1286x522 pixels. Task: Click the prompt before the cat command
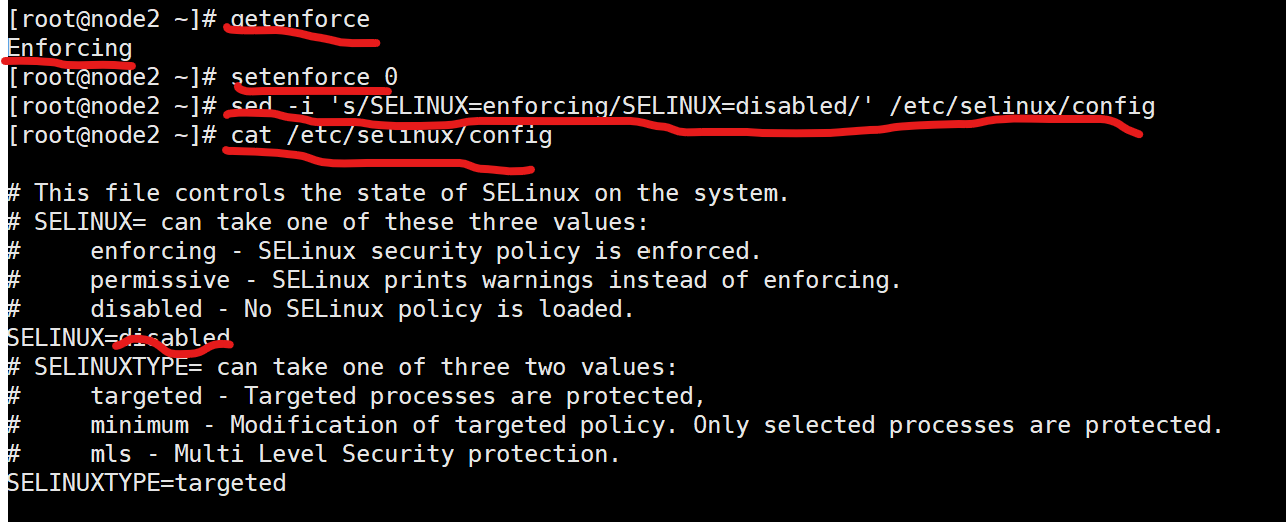point(111,135)
